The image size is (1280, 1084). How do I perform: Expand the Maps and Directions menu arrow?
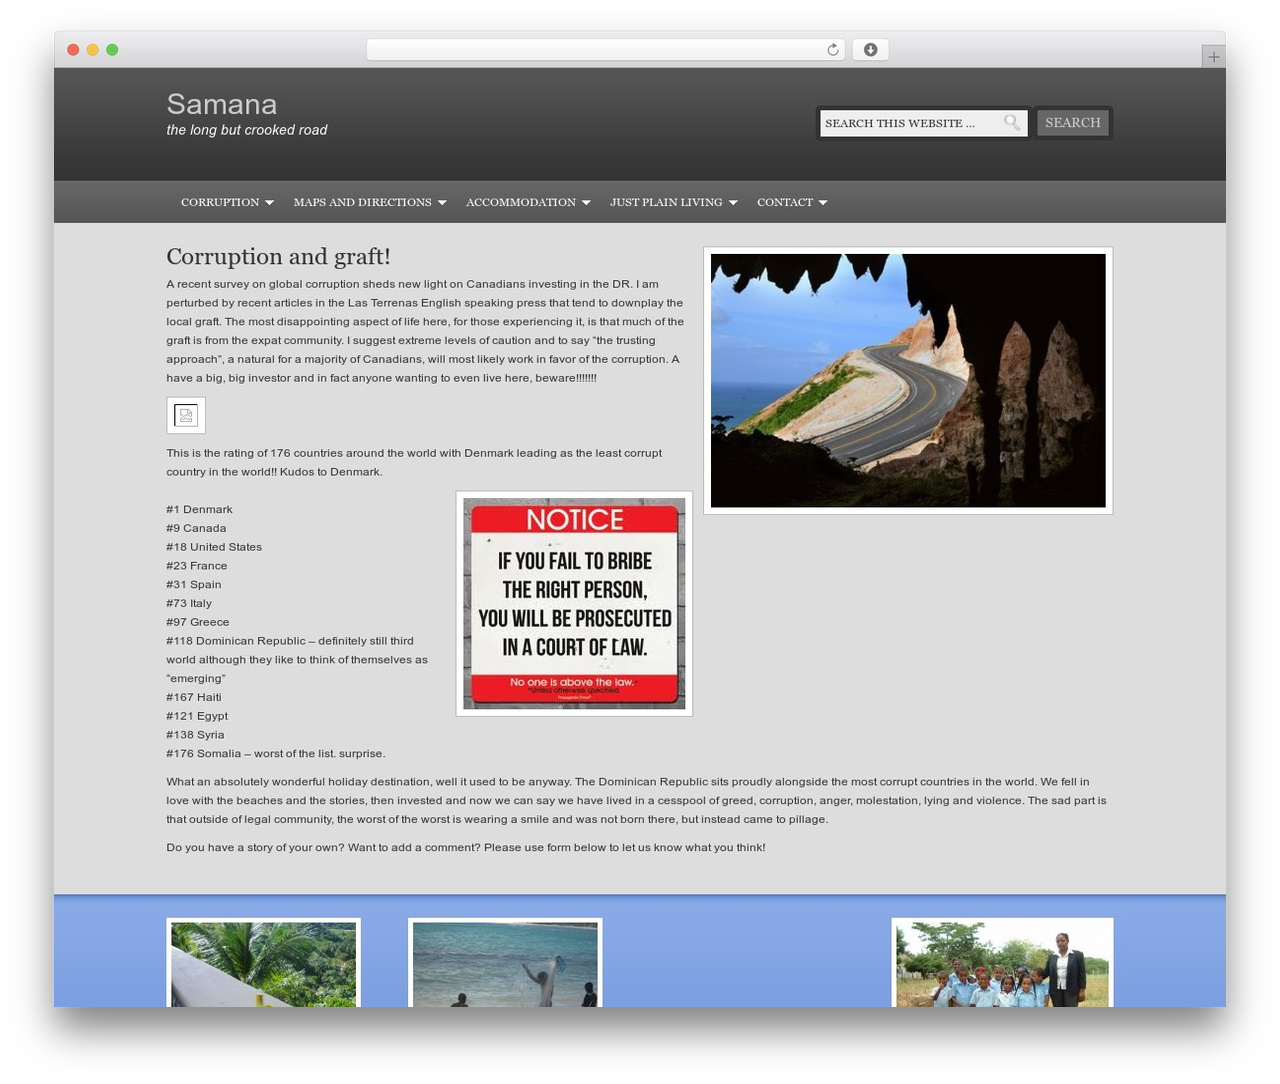(x=442, y=203)
